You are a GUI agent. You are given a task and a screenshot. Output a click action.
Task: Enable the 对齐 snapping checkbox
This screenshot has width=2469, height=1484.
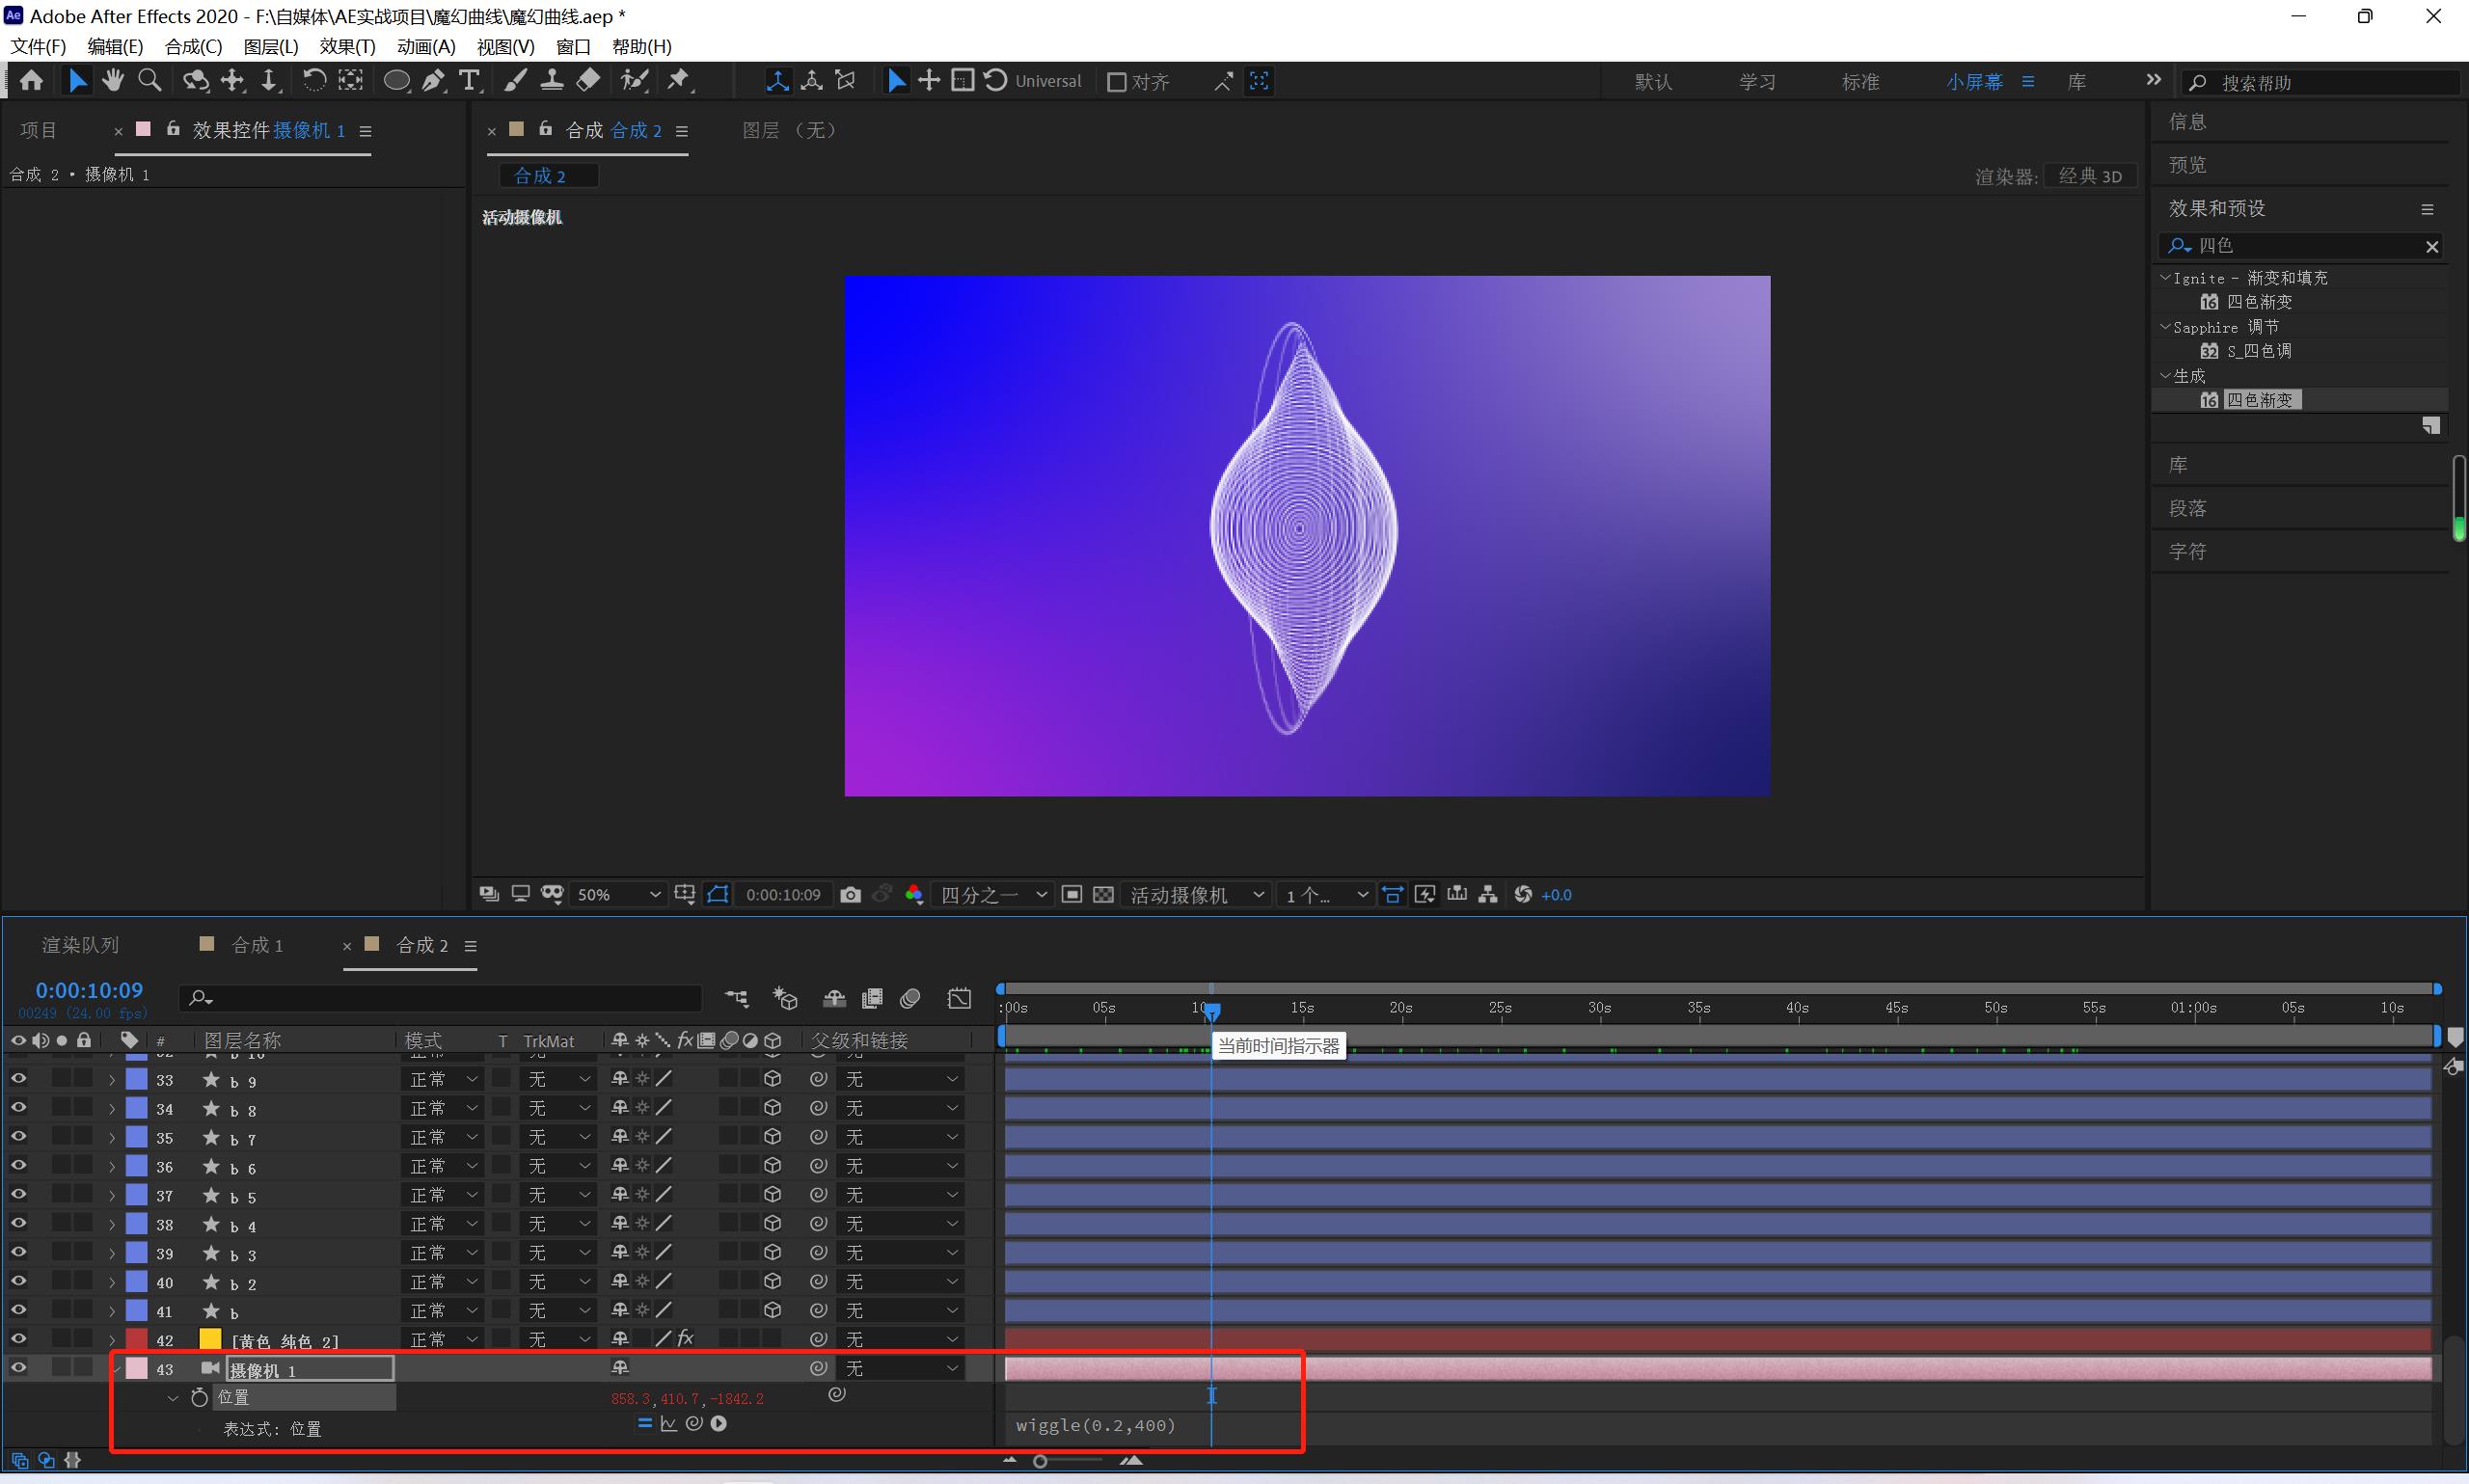tap(1117, 82)
